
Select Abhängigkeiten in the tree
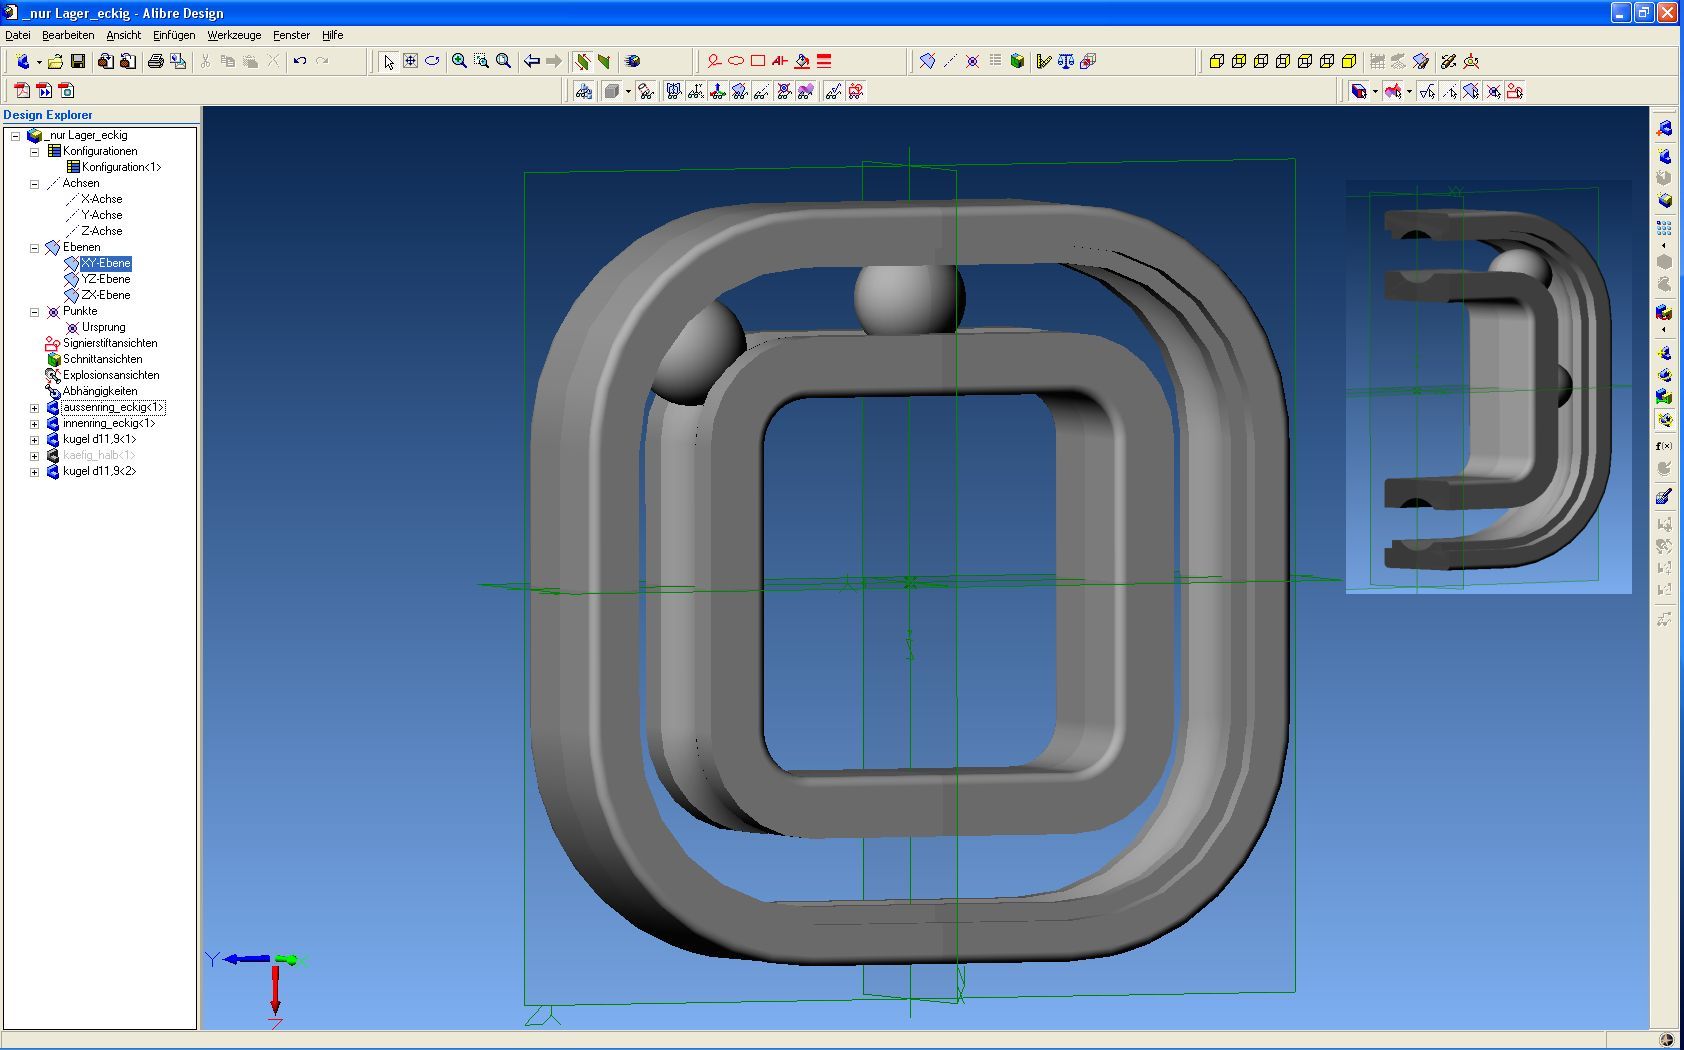(x=100, y=391)
